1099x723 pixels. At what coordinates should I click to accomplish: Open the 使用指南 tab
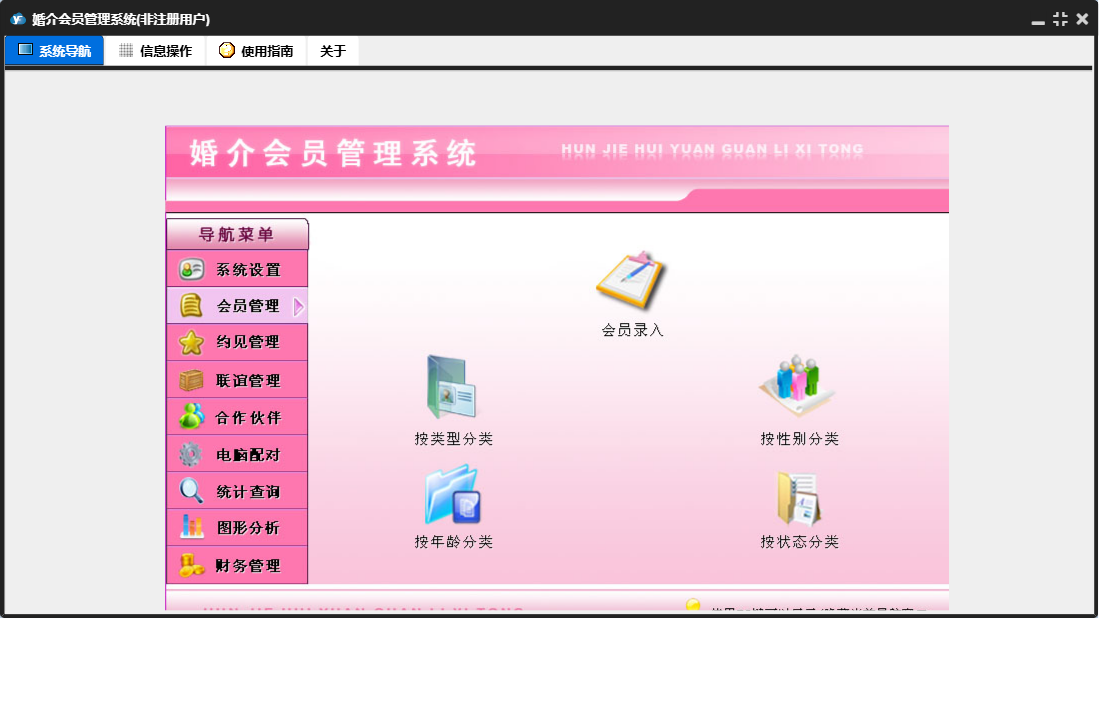pos(257,50)
